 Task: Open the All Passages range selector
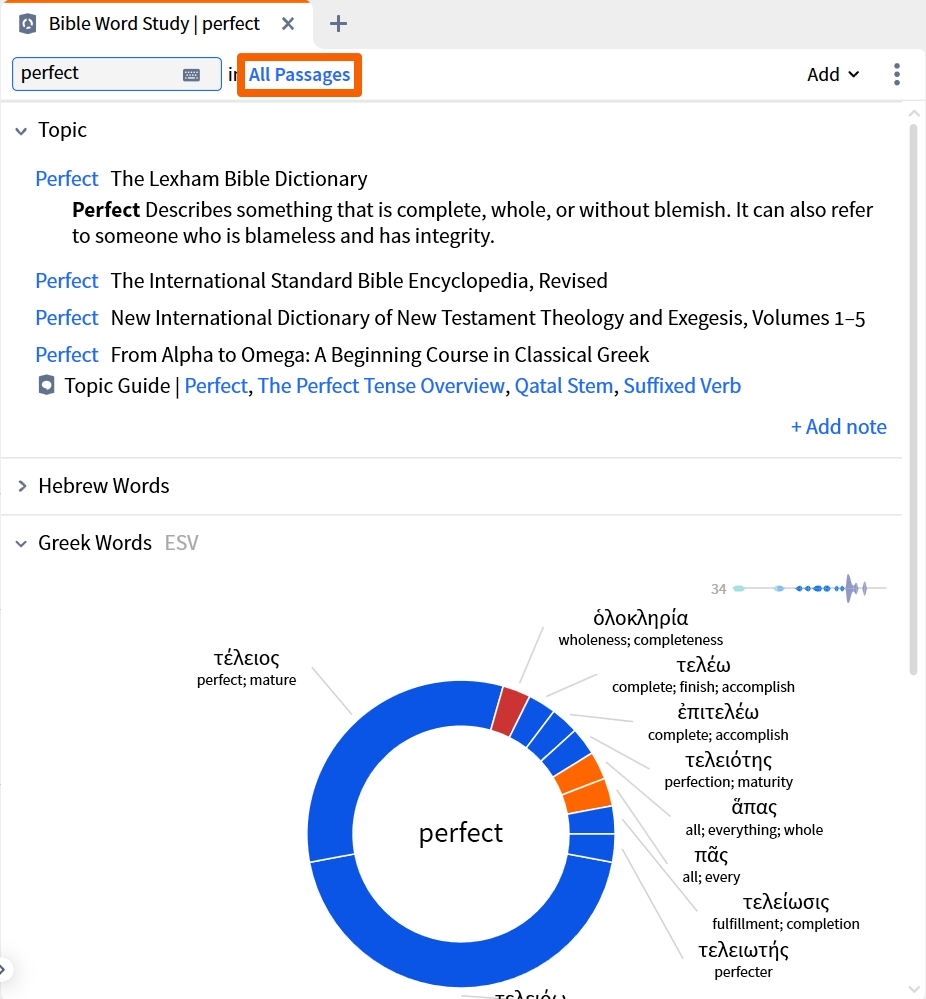tap(299, 75)
